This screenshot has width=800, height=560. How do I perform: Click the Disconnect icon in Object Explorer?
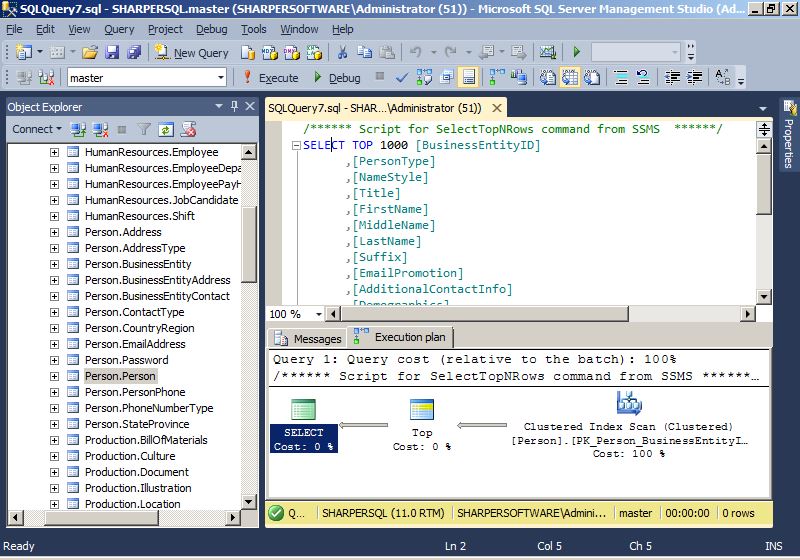click(x=100, y=130)
